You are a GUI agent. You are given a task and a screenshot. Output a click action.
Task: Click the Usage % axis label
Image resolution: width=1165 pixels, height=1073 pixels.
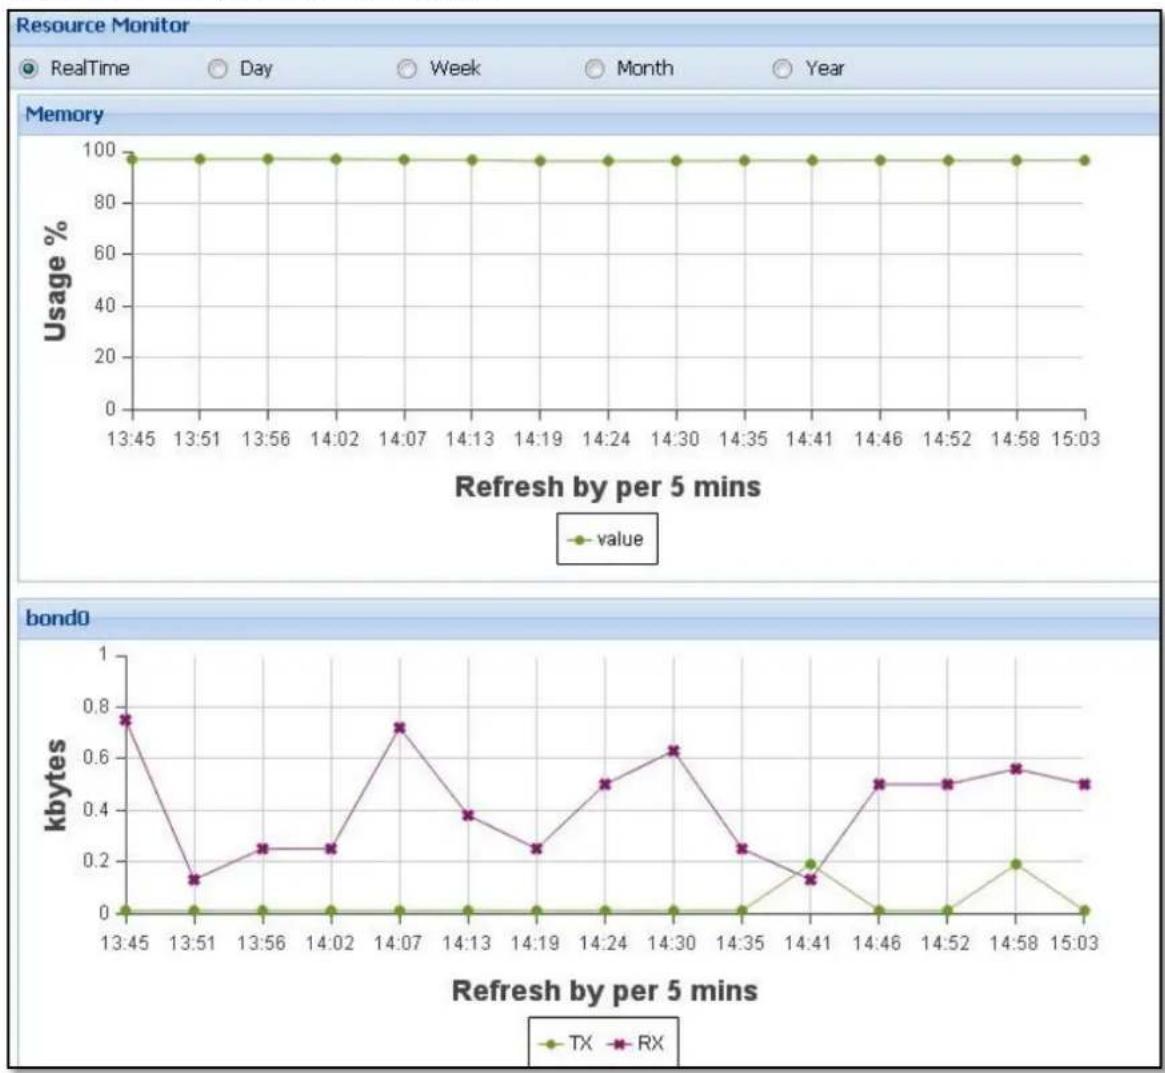pos(56,281)
